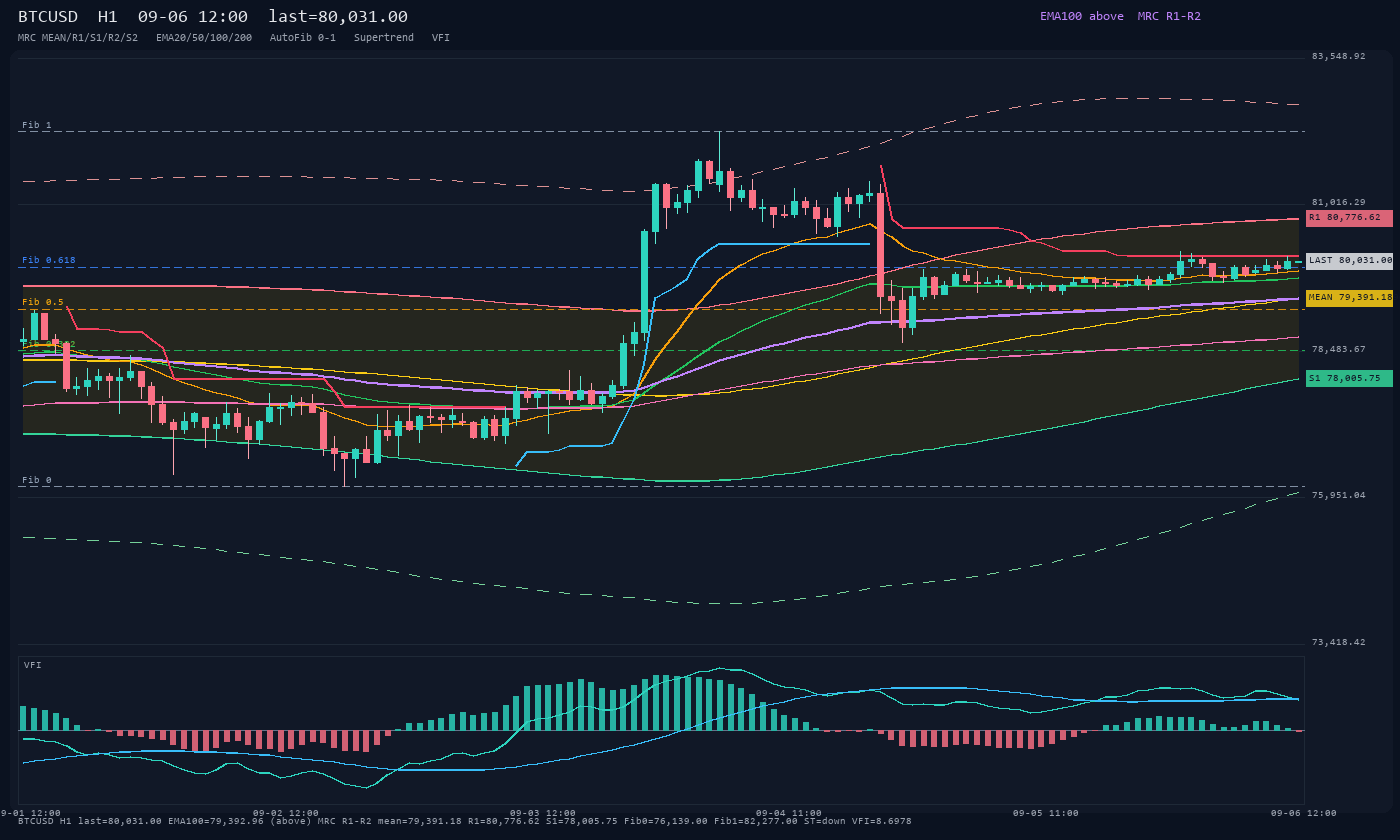Click the VFI panel title

33,665
